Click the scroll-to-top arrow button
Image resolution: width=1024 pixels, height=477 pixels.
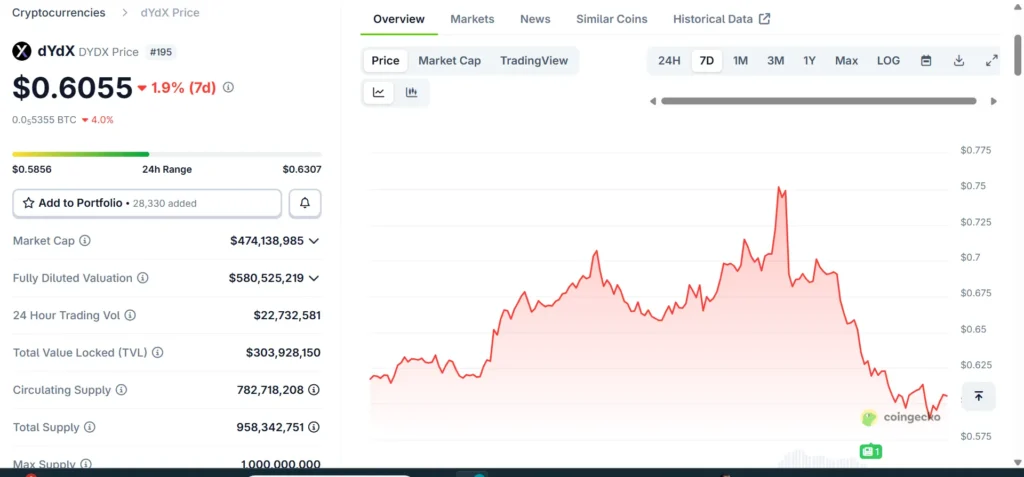point(978,396)
